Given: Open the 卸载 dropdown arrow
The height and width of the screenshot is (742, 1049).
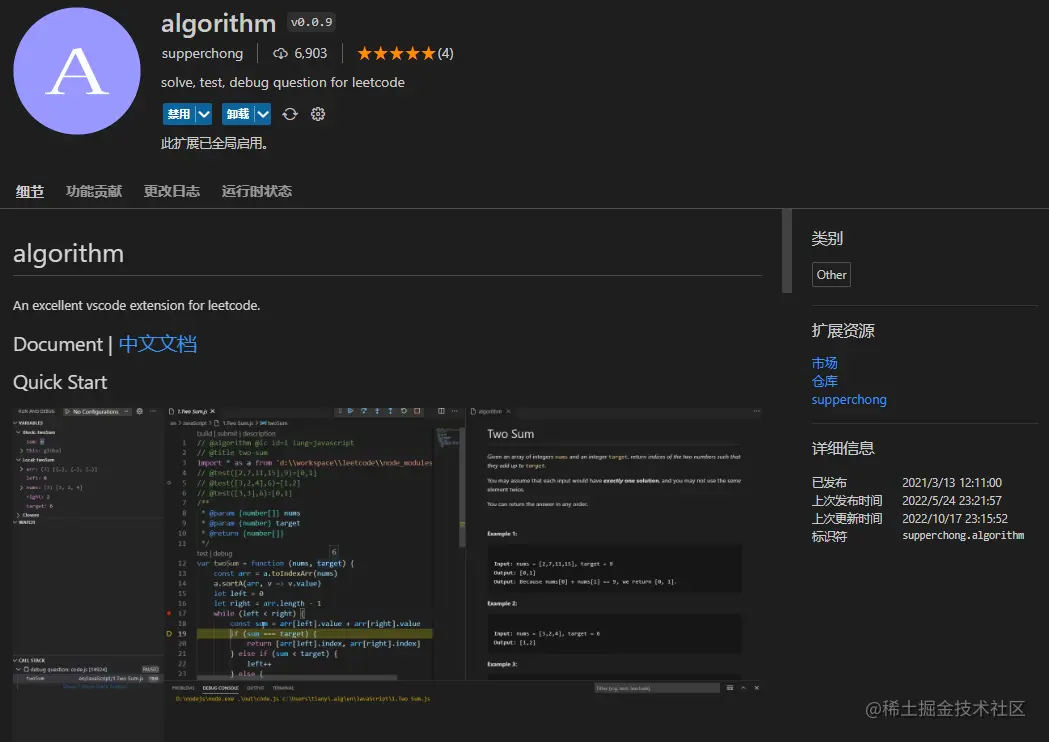Looking at the screenshot, I should tap(263, 114).
